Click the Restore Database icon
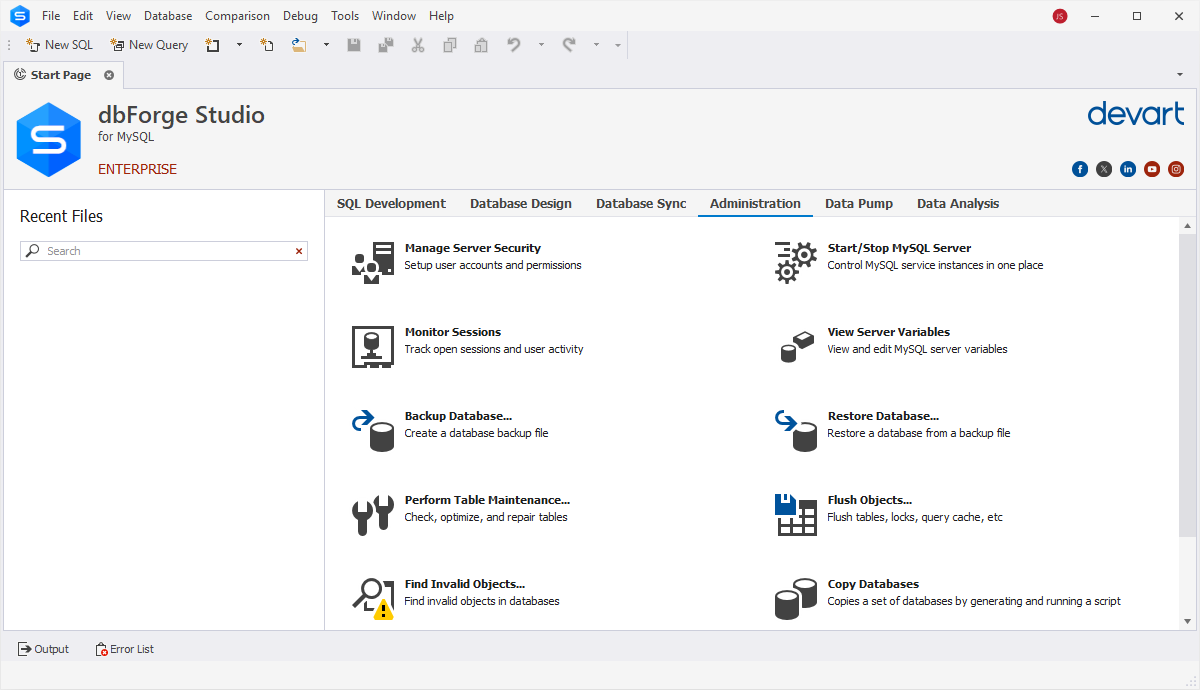 tap(796, 430)
